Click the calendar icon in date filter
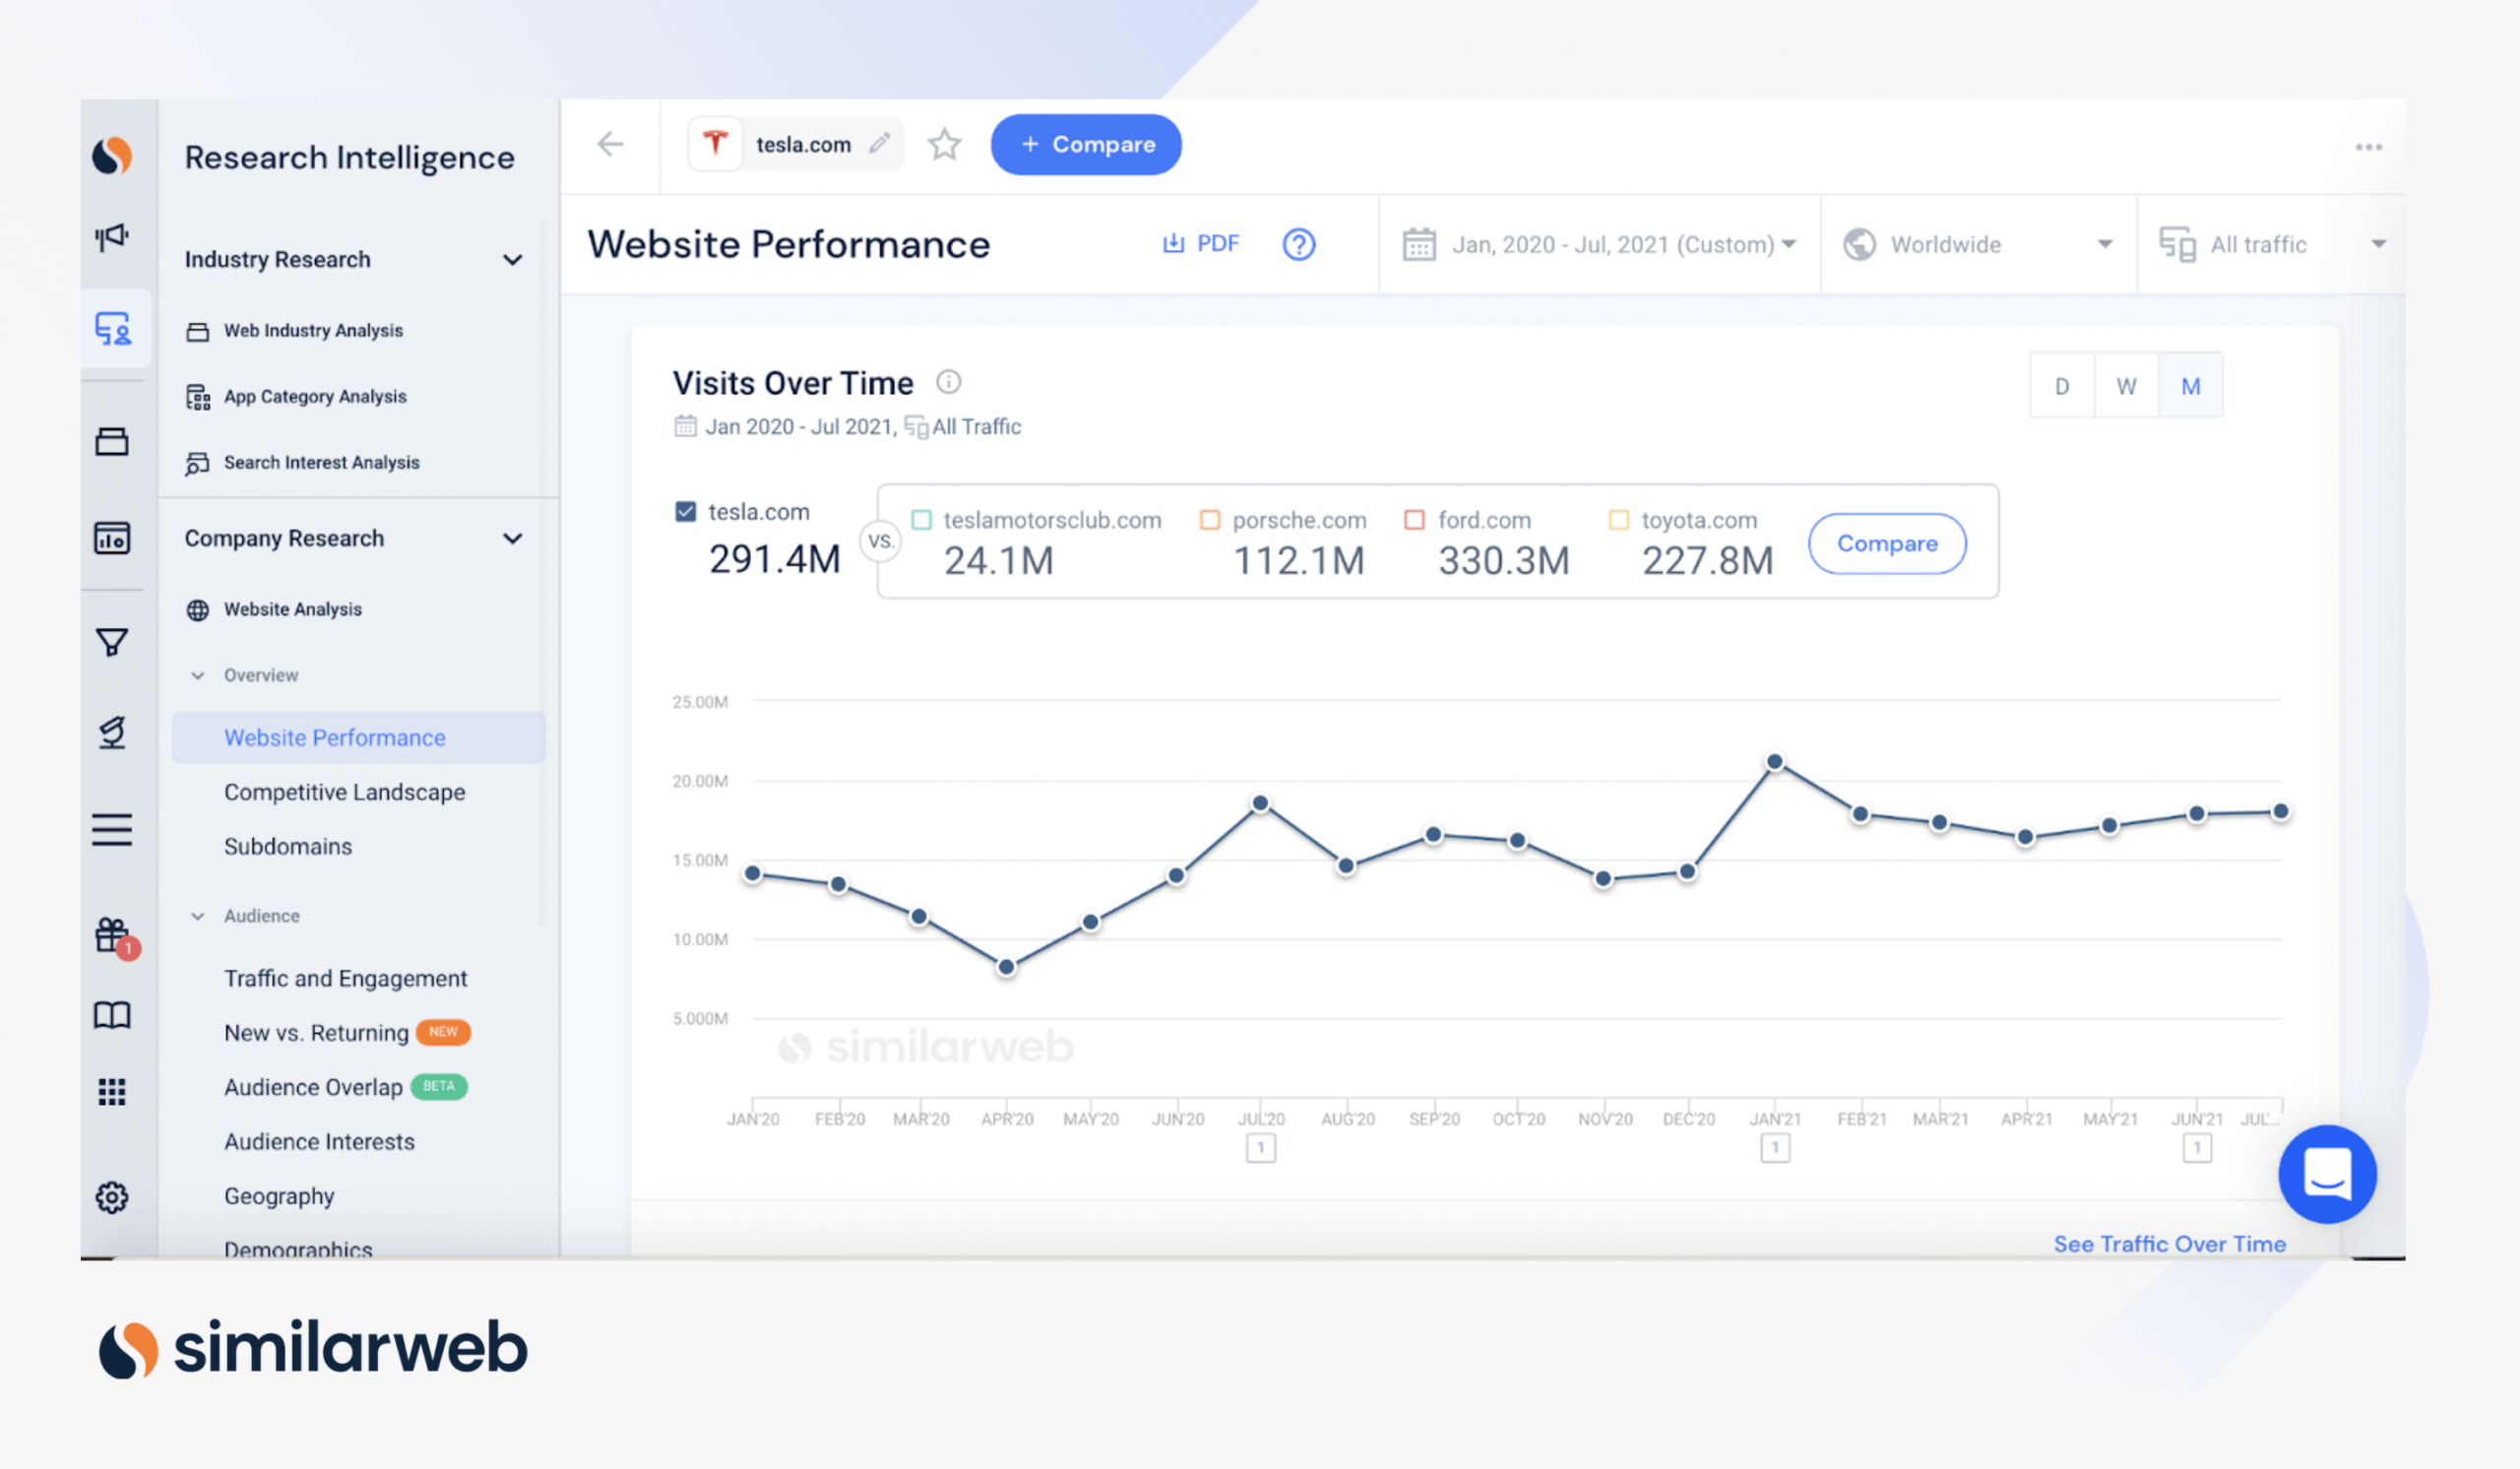 [1418, 244]
